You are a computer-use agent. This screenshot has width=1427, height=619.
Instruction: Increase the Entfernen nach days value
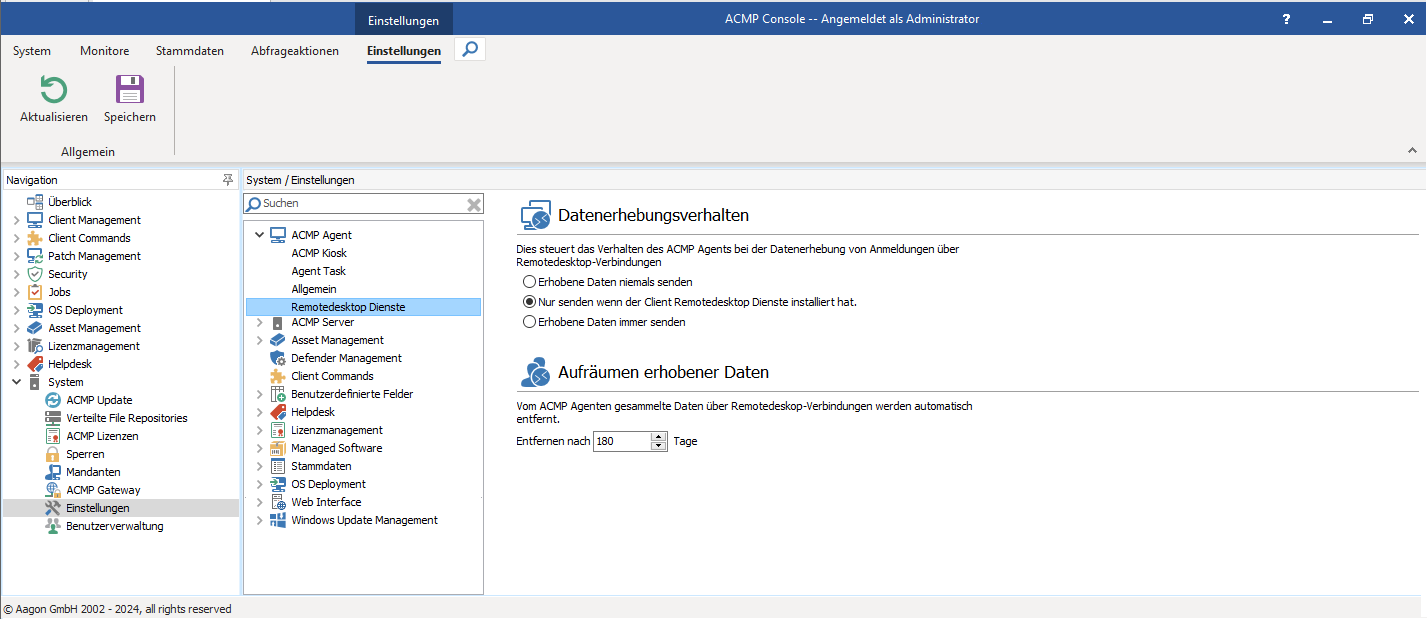pyautogui.click(x=658, y=437)
